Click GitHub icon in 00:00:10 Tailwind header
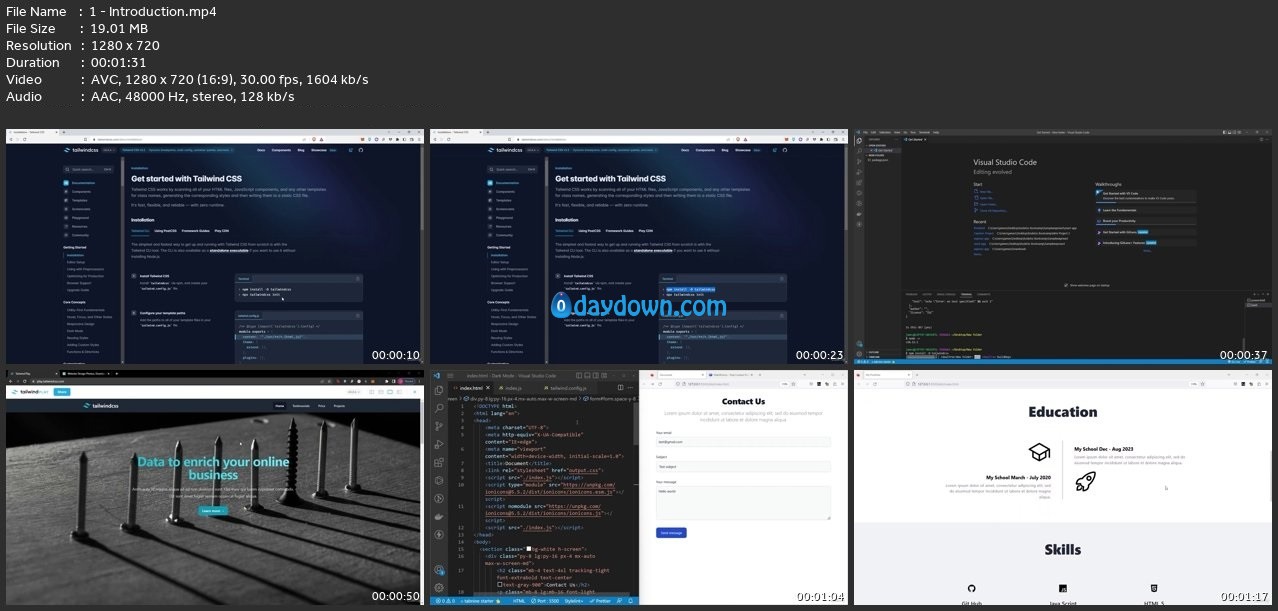The height and width of the screenshot is (611, 1278). coord(361,150)
